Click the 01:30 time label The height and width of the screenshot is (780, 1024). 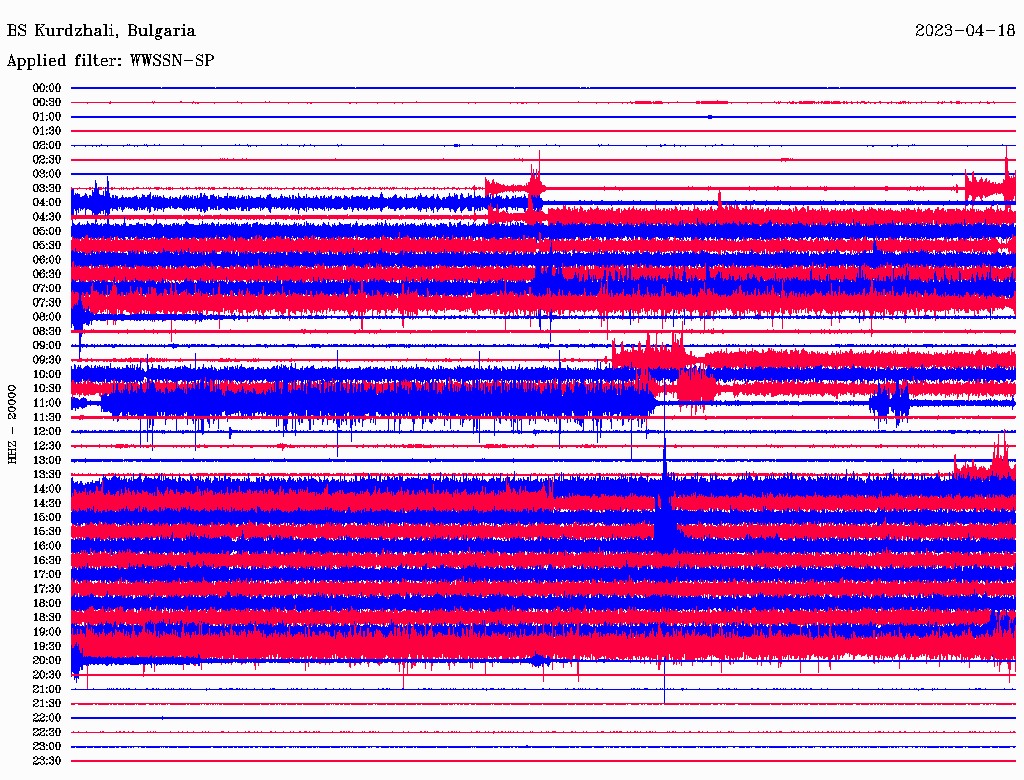[x=47, y=131]
